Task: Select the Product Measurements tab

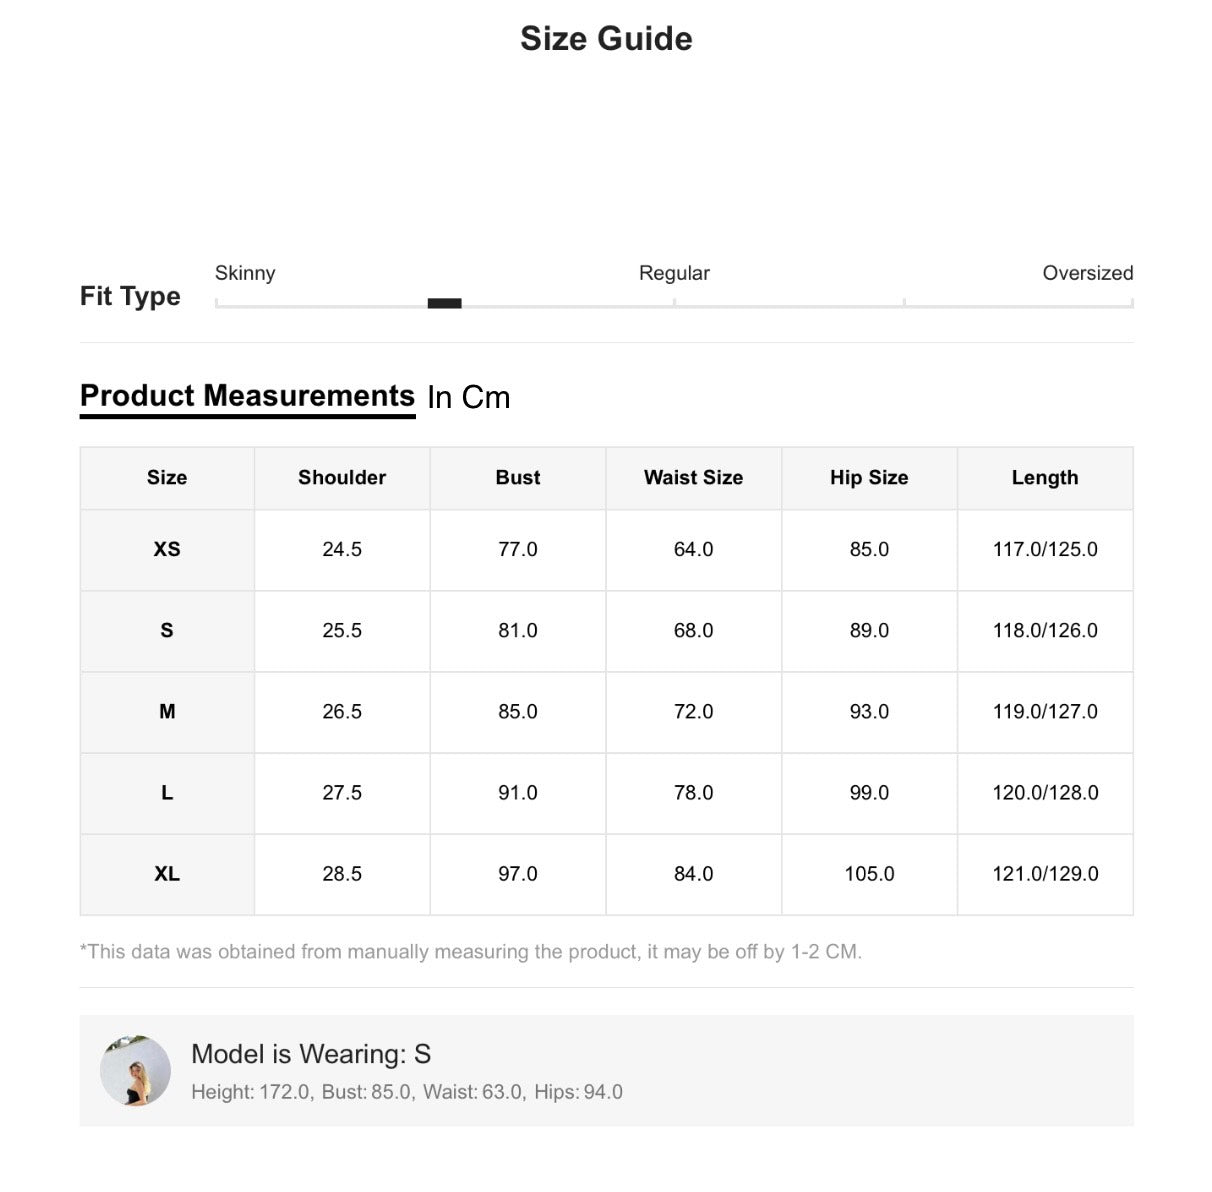Action: [247, 396]
